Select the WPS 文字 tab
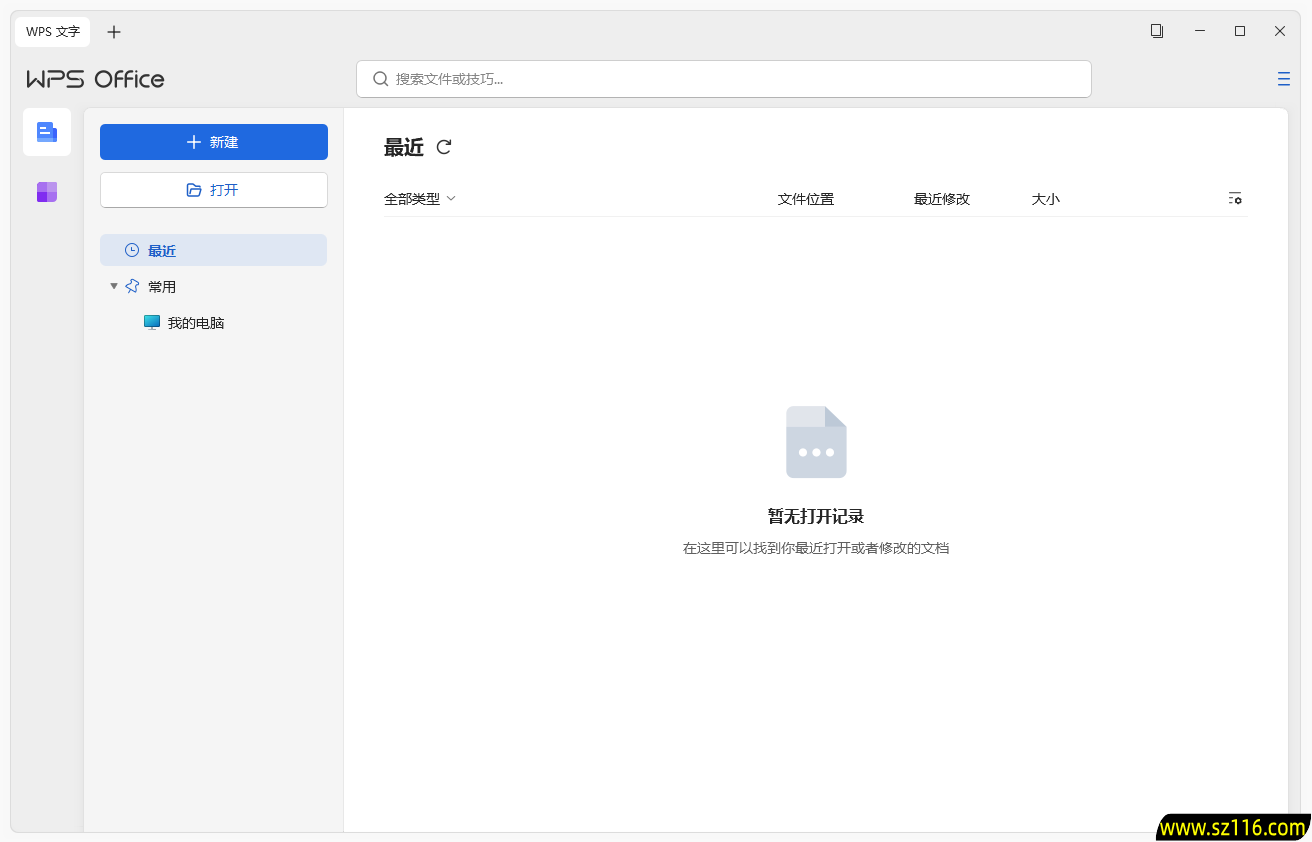The image size is (1312, 842). [x=52, y=31]
